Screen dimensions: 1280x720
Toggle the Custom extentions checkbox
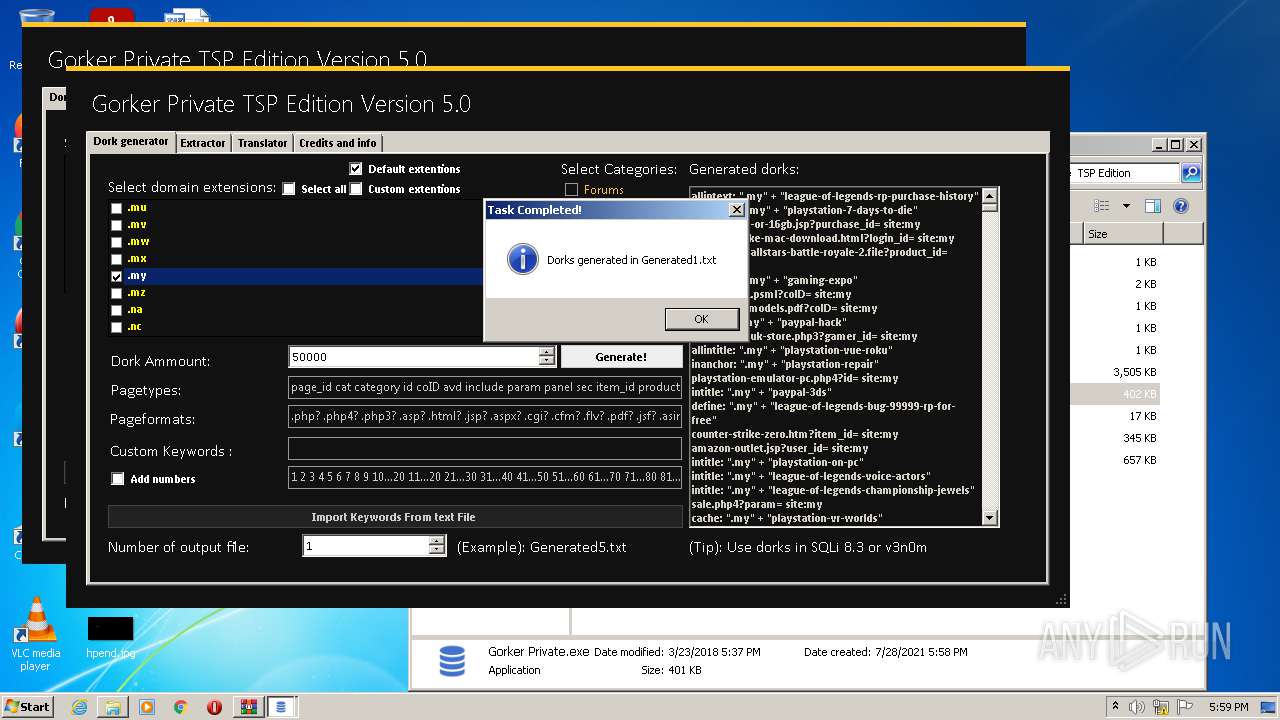356,189
